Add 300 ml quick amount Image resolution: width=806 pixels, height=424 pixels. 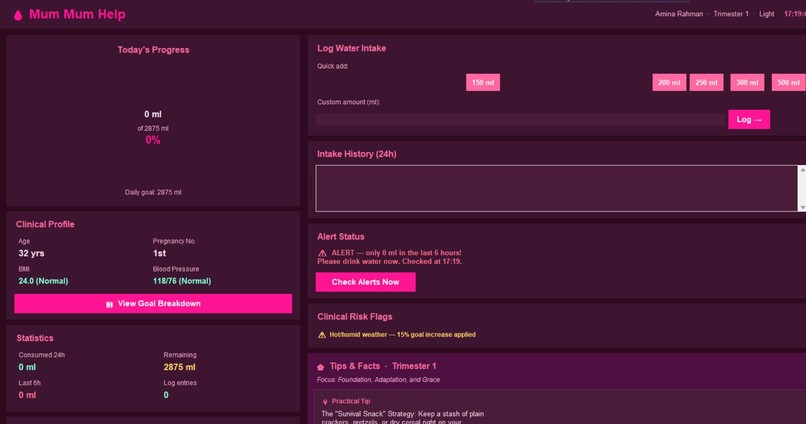(x=747, y=82)
